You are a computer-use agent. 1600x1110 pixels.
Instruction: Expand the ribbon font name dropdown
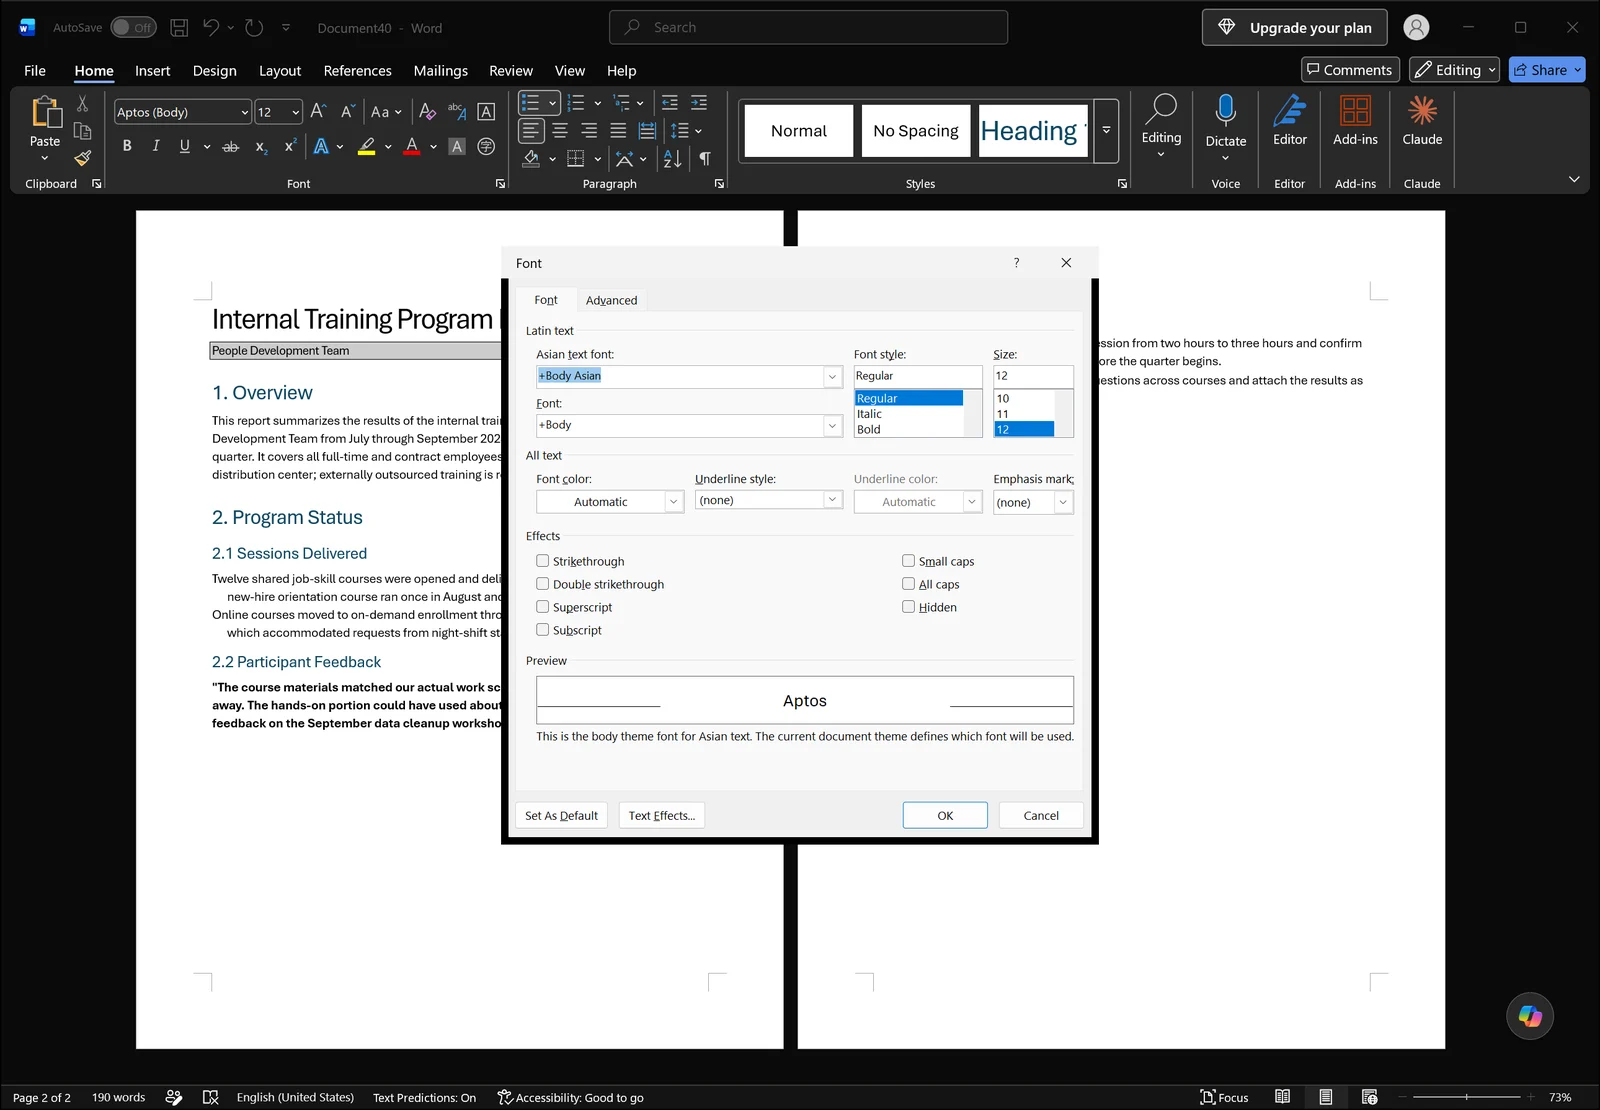point(244,112)
